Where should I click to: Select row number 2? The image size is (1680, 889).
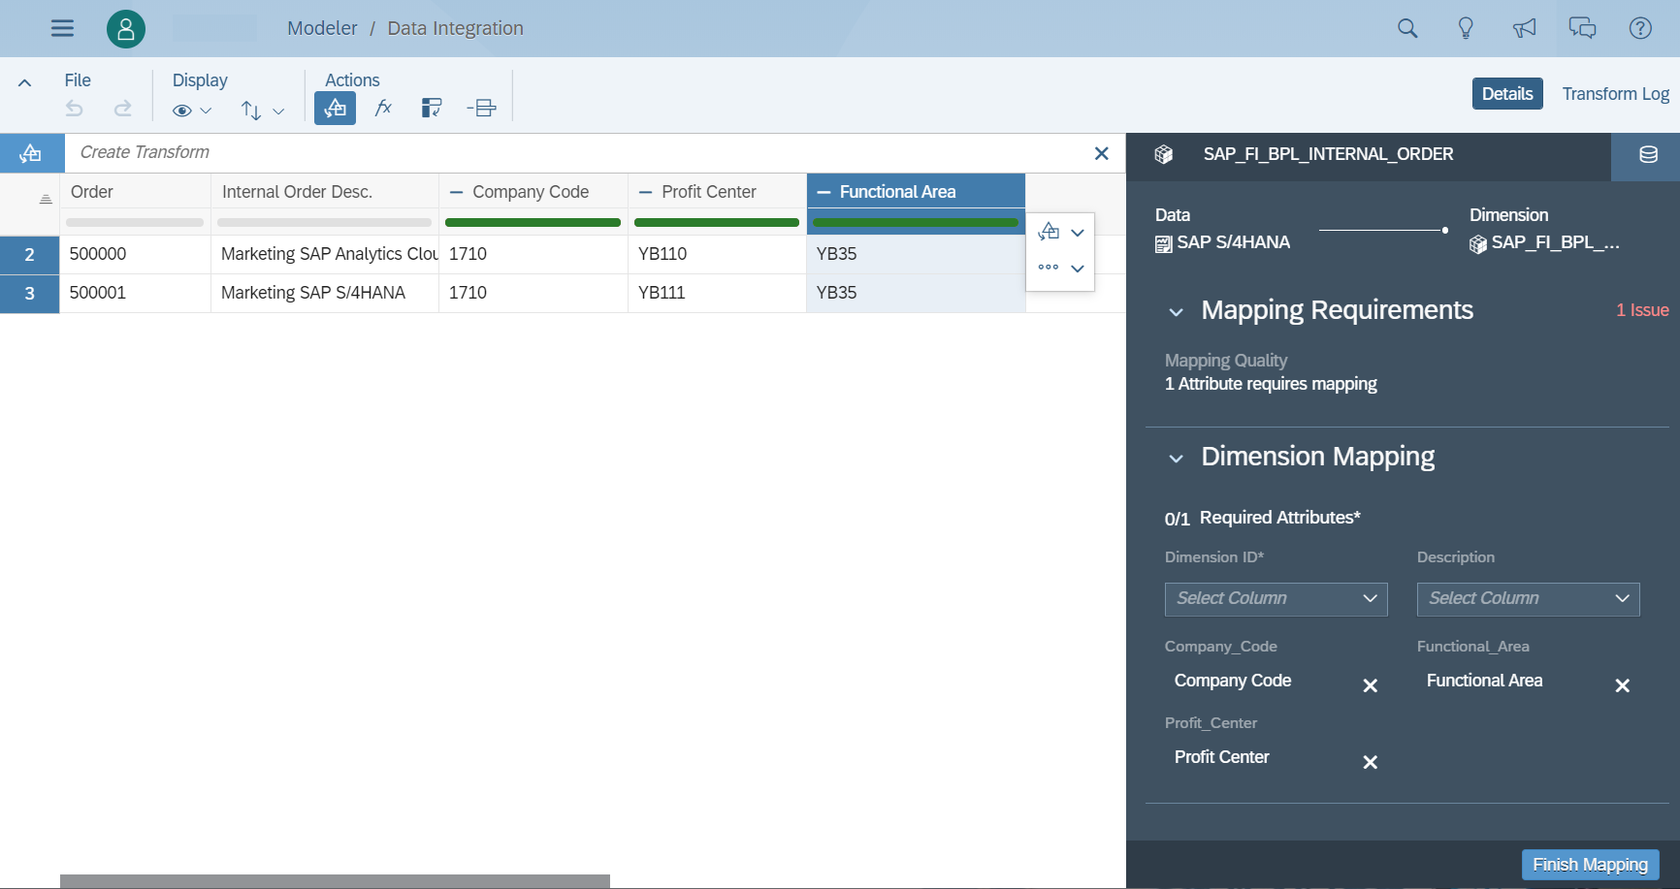(x=30, y=254)
